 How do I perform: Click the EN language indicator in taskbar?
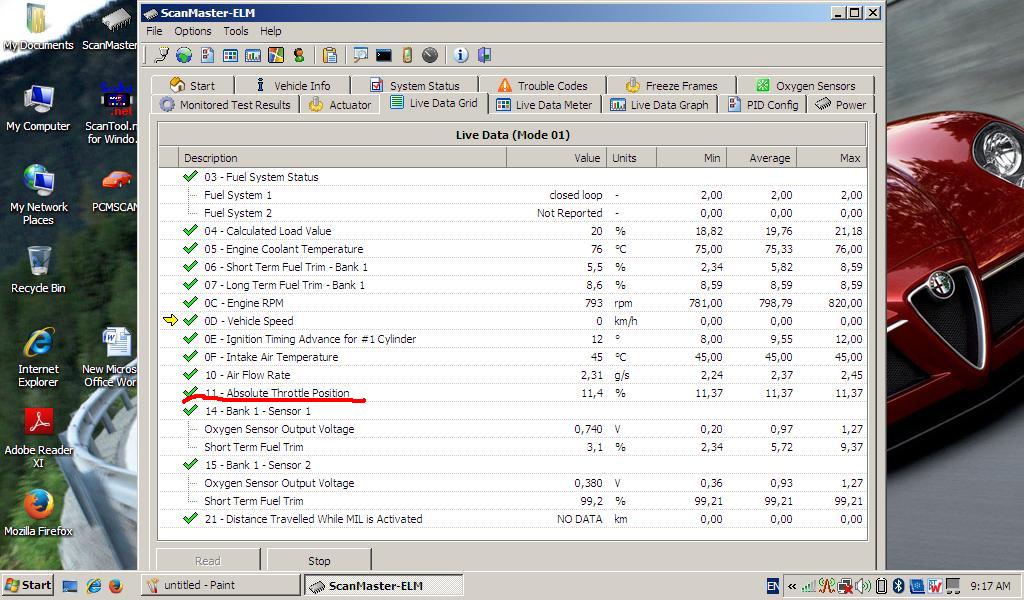[773, 586]
